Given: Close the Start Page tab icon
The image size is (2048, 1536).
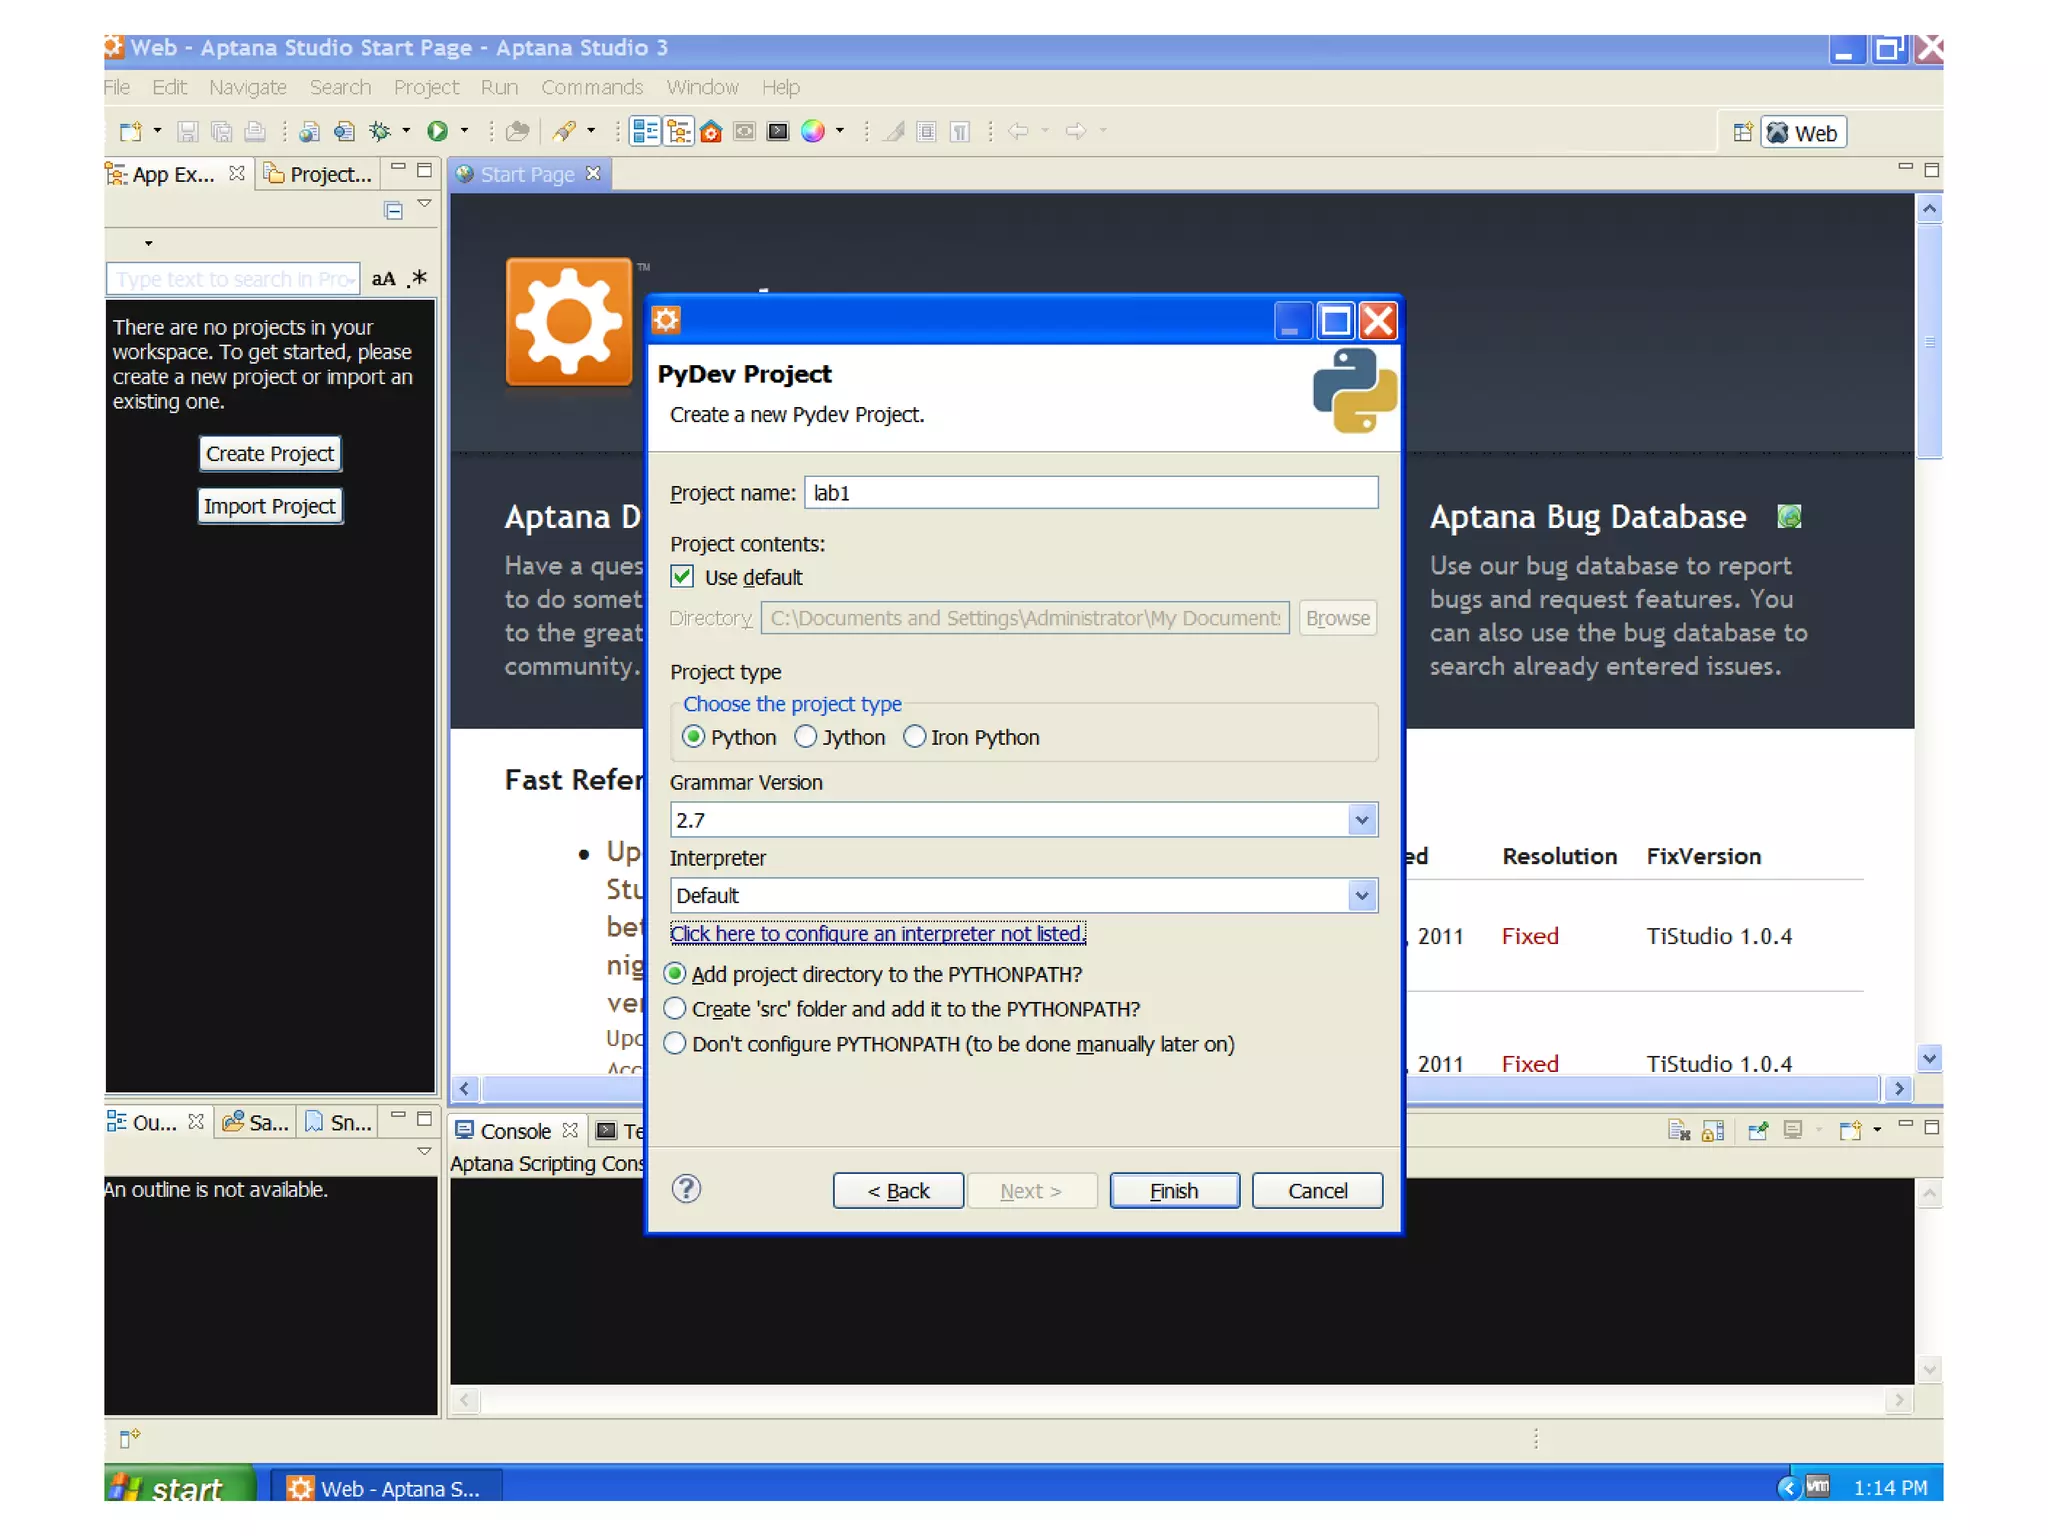Looking at the screenshot, I should point(594,173).
